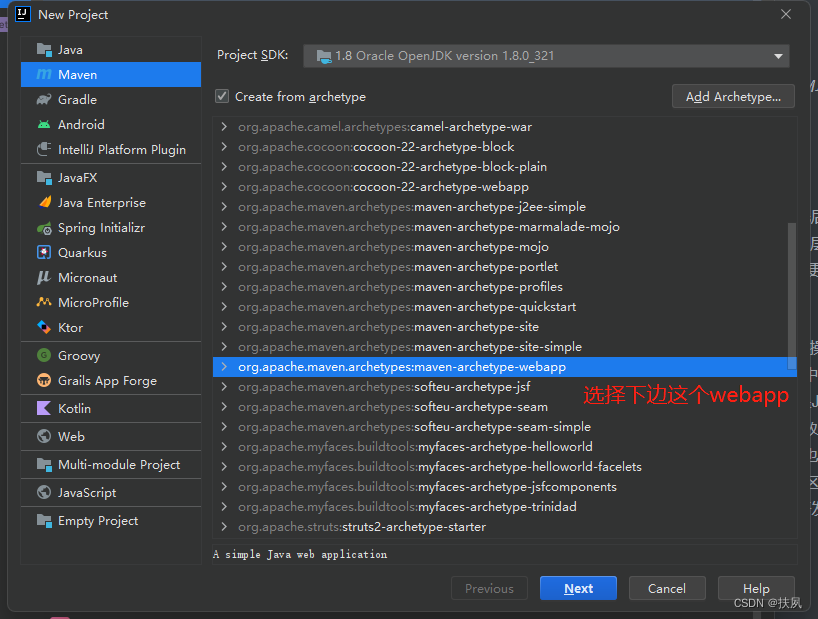Image resolution: width=818 pixels, height=619 pixels.
Task: Click the Ktor icon
Action: [x=44, y=327]
